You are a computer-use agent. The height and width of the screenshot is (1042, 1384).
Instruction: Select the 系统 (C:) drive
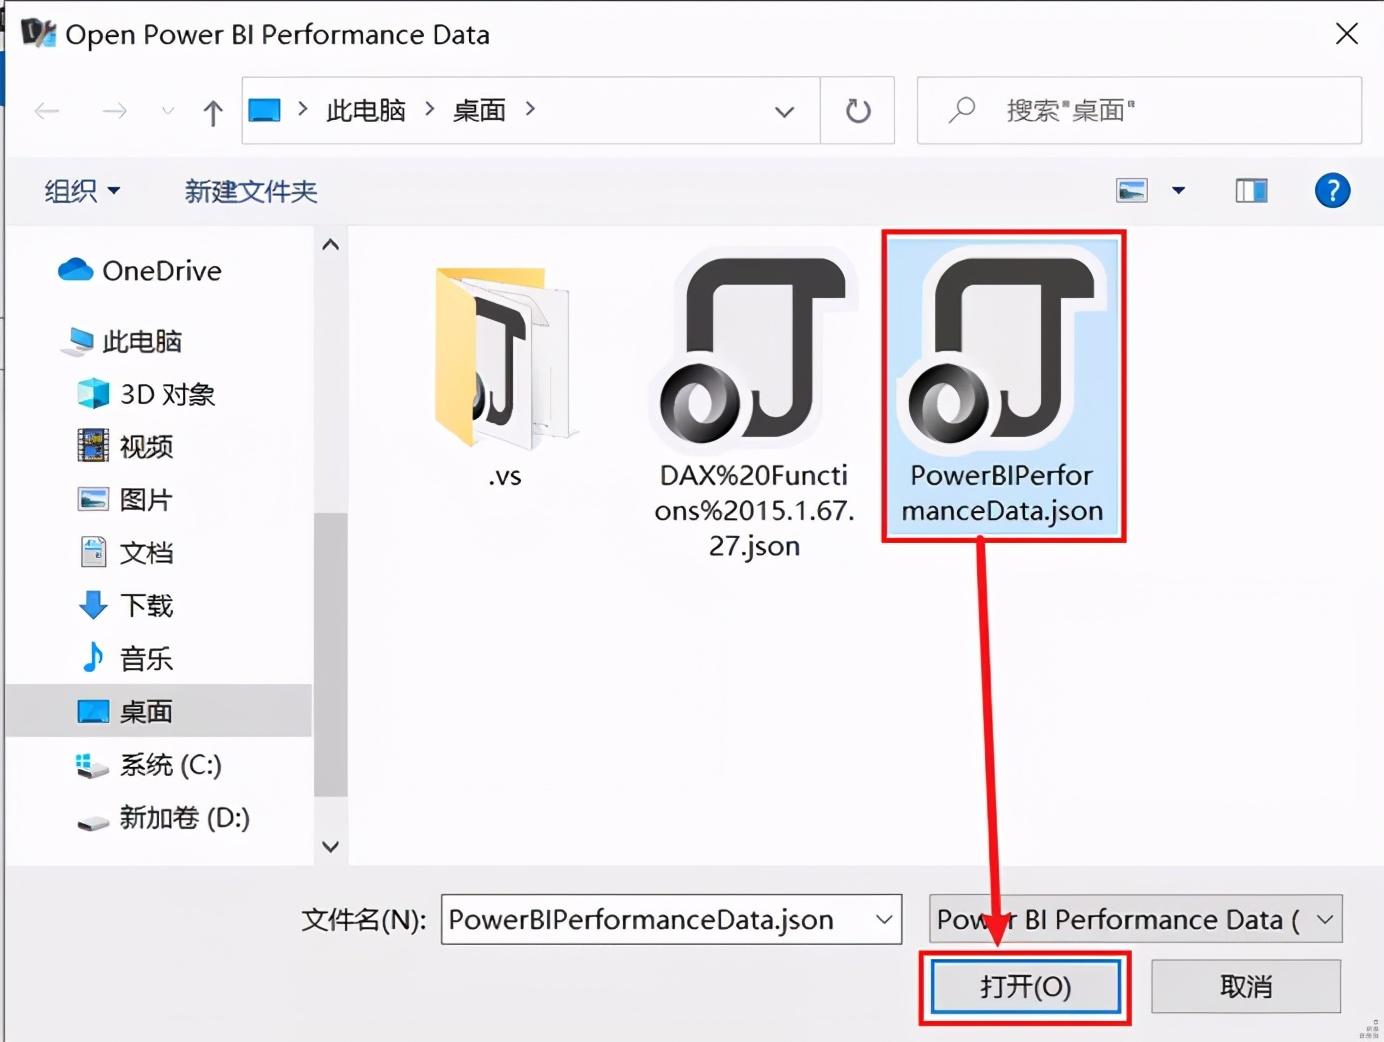(x=168, y=765)
